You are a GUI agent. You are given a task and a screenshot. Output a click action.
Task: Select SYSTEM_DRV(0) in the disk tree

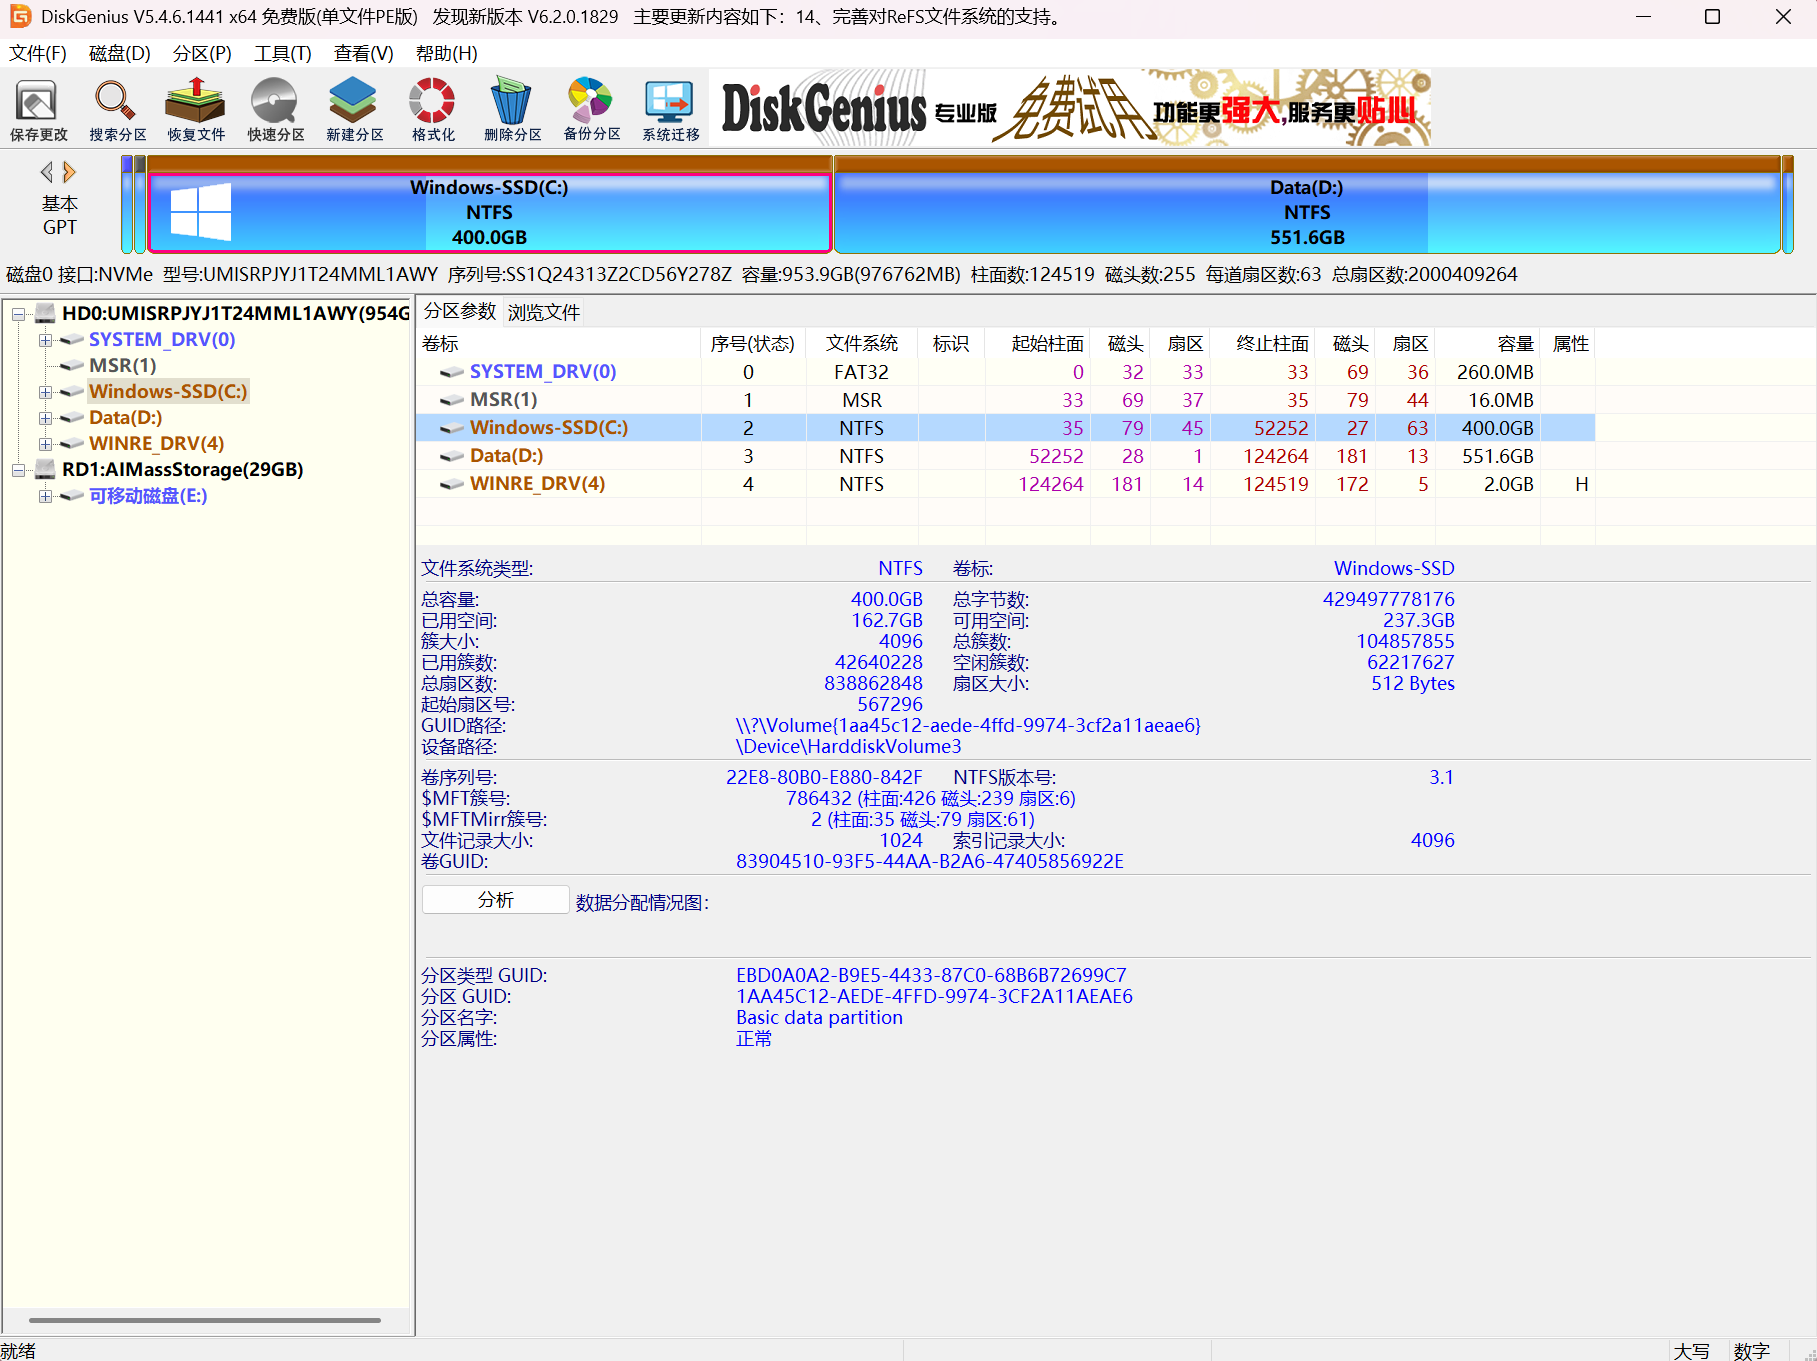point(162,340)
